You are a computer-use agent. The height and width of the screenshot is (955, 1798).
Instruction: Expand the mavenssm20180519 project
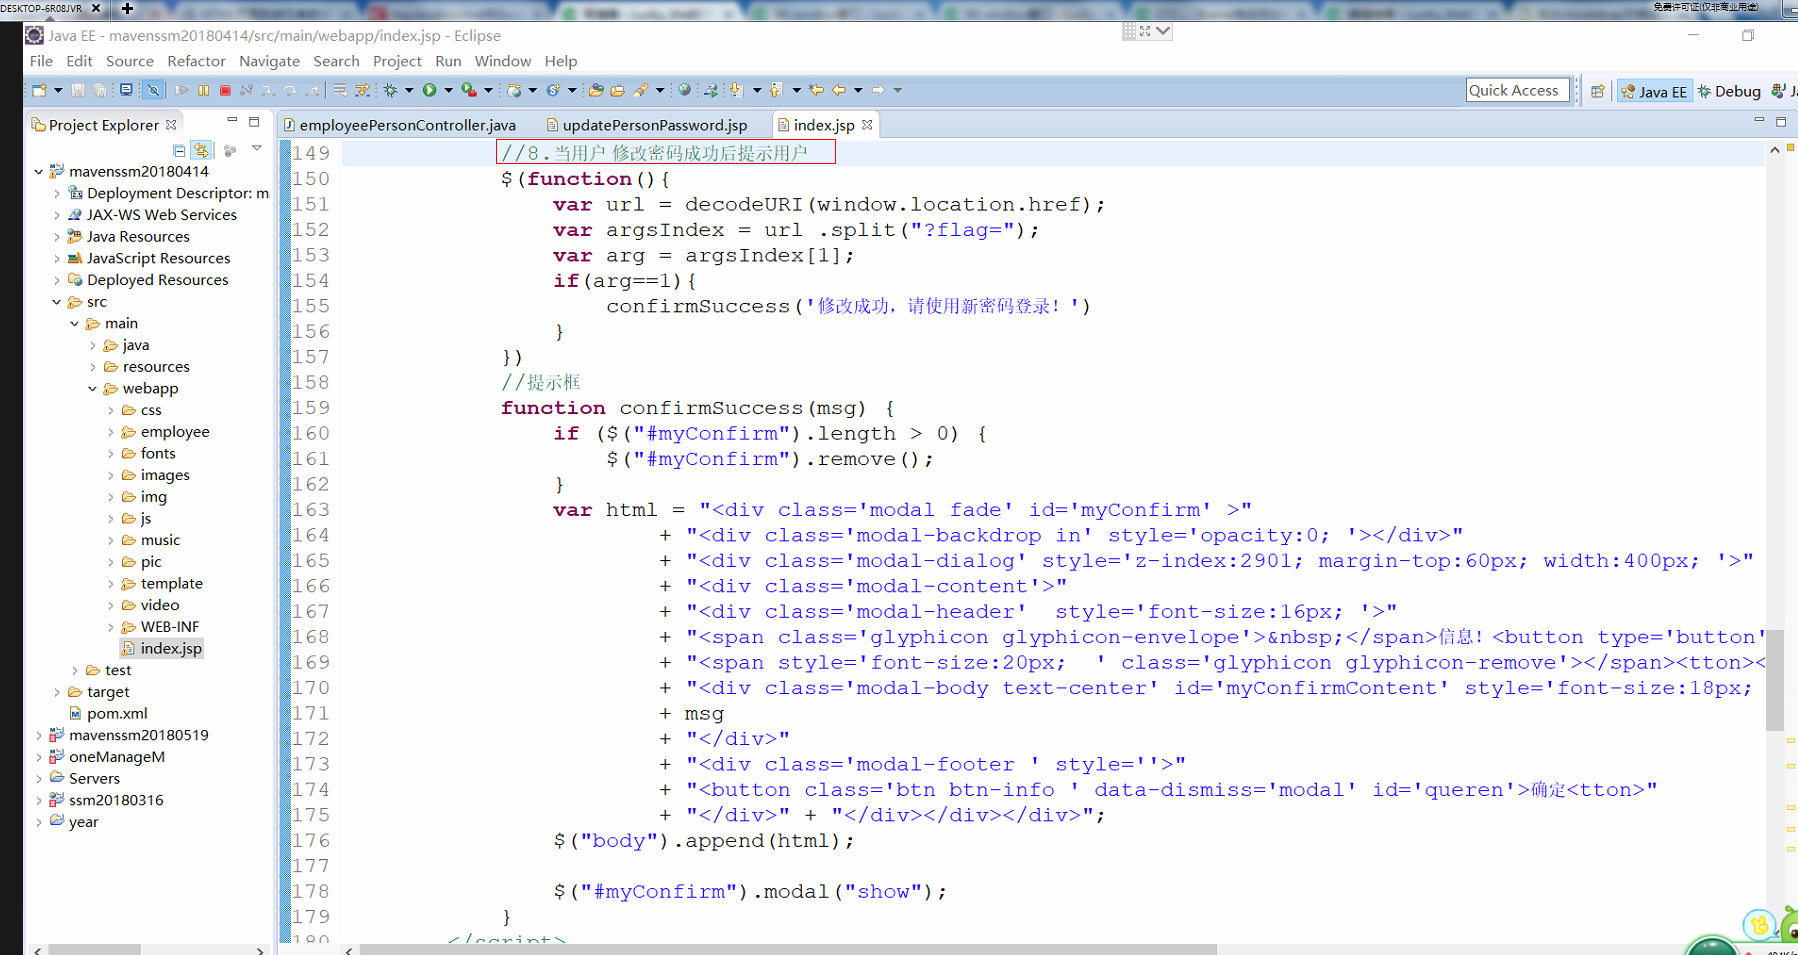[x=39, y=735]
